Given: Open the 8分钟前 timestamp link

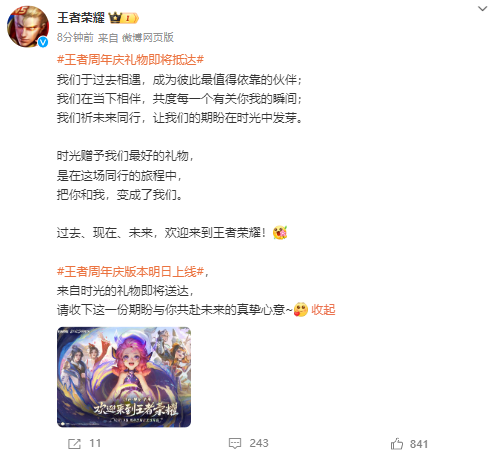Looking at the screenshot, I should click(75, 37).
